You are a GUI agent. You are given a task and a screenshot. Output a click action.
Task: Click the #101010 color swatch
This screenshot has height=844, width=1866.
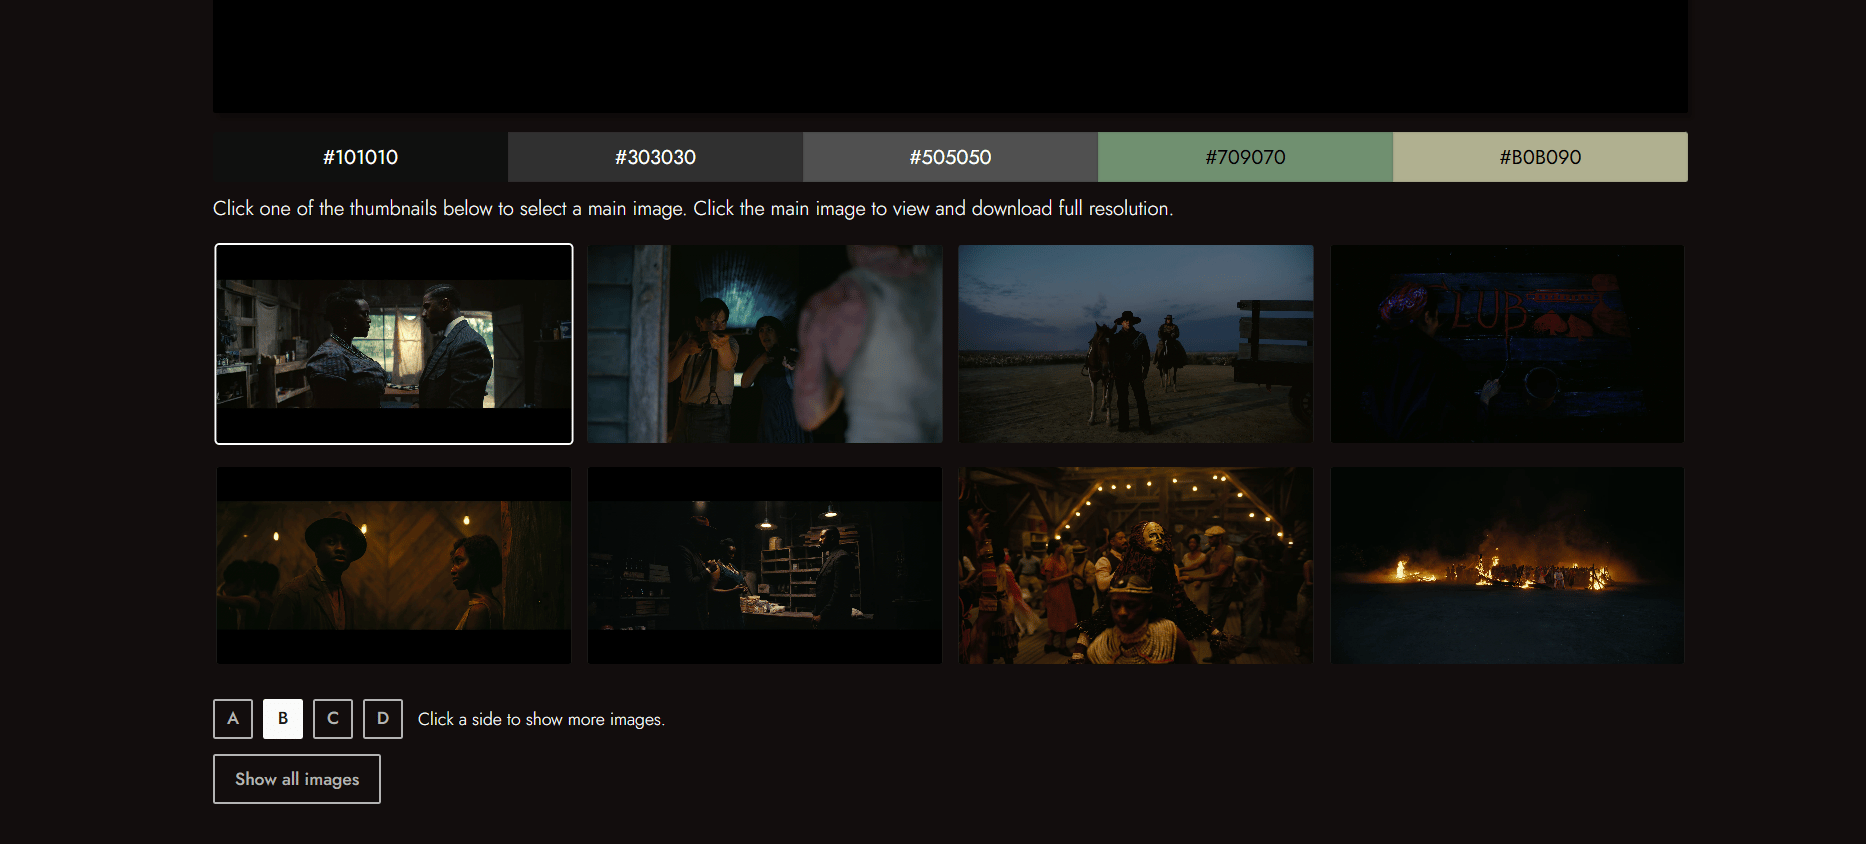click(x=360, y=157)
